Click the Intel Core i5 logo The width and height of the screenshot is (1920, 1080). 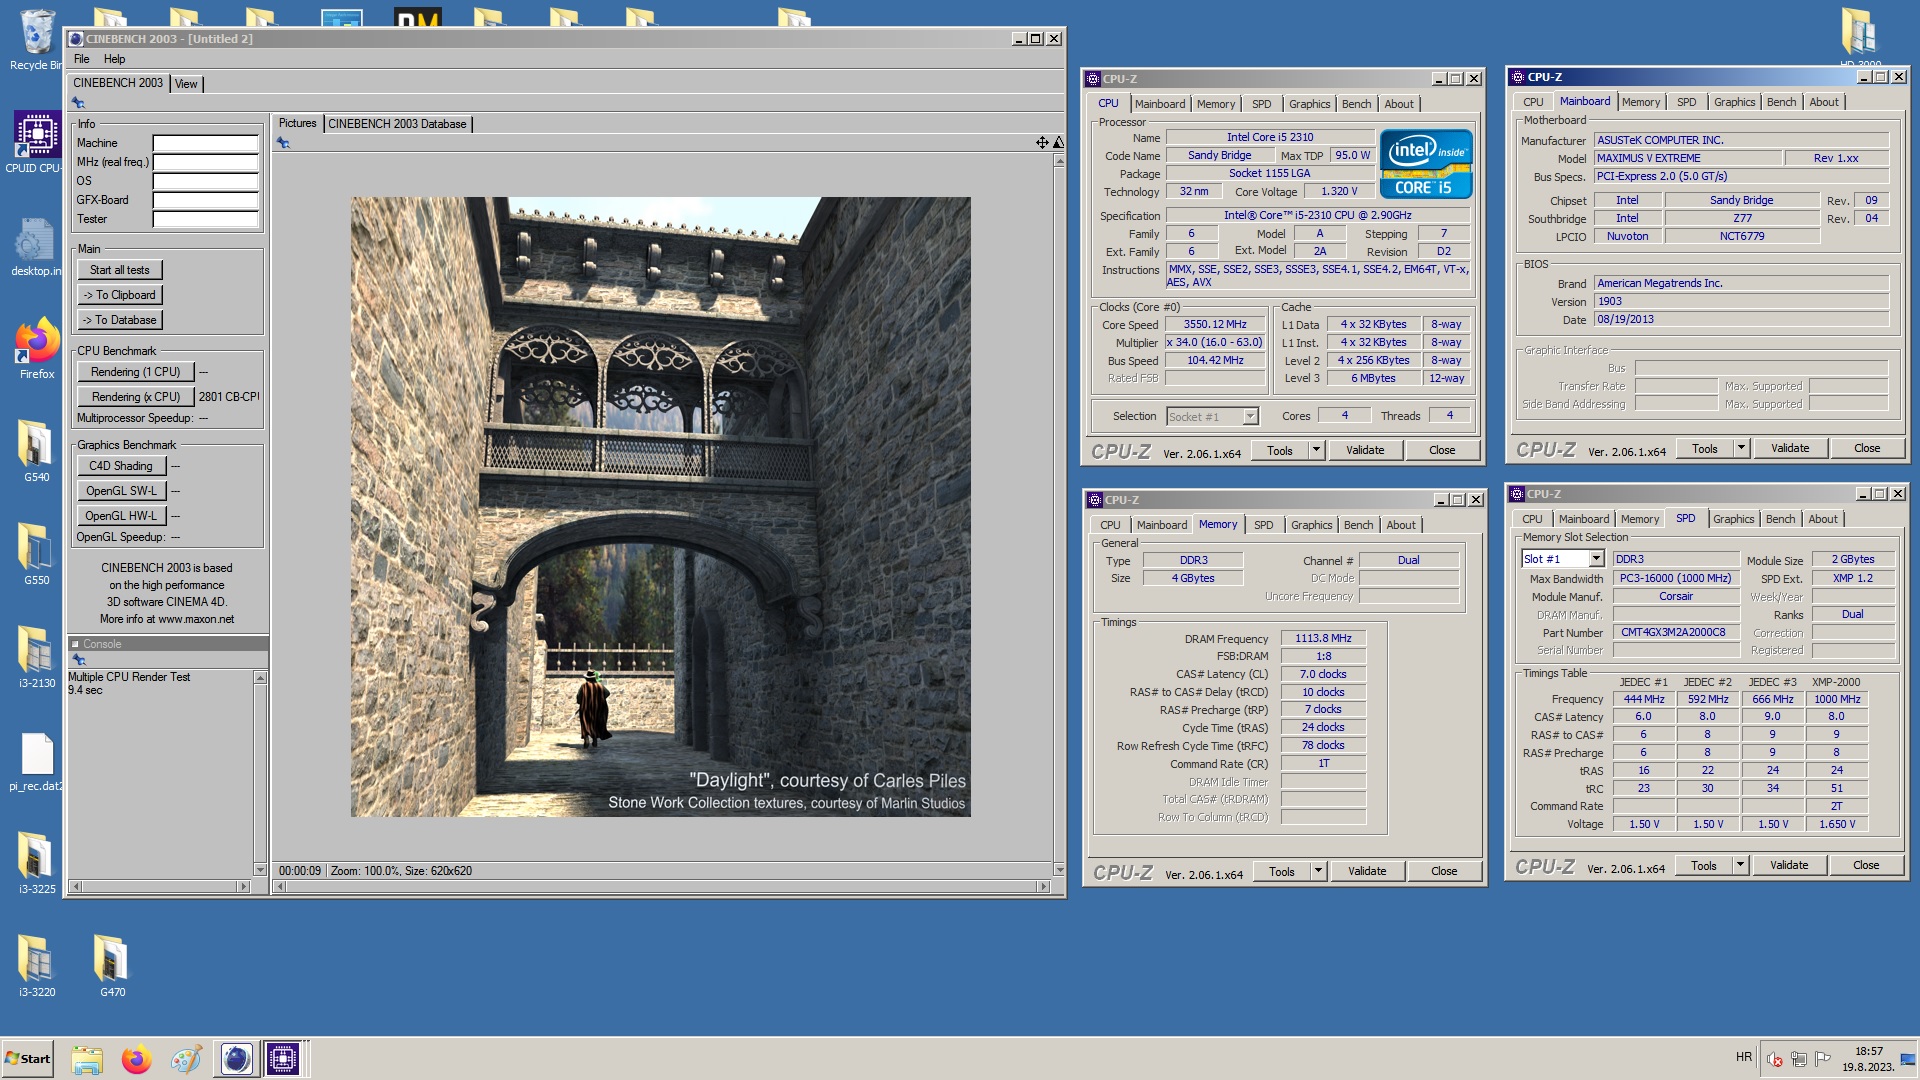pos(1425,164)
